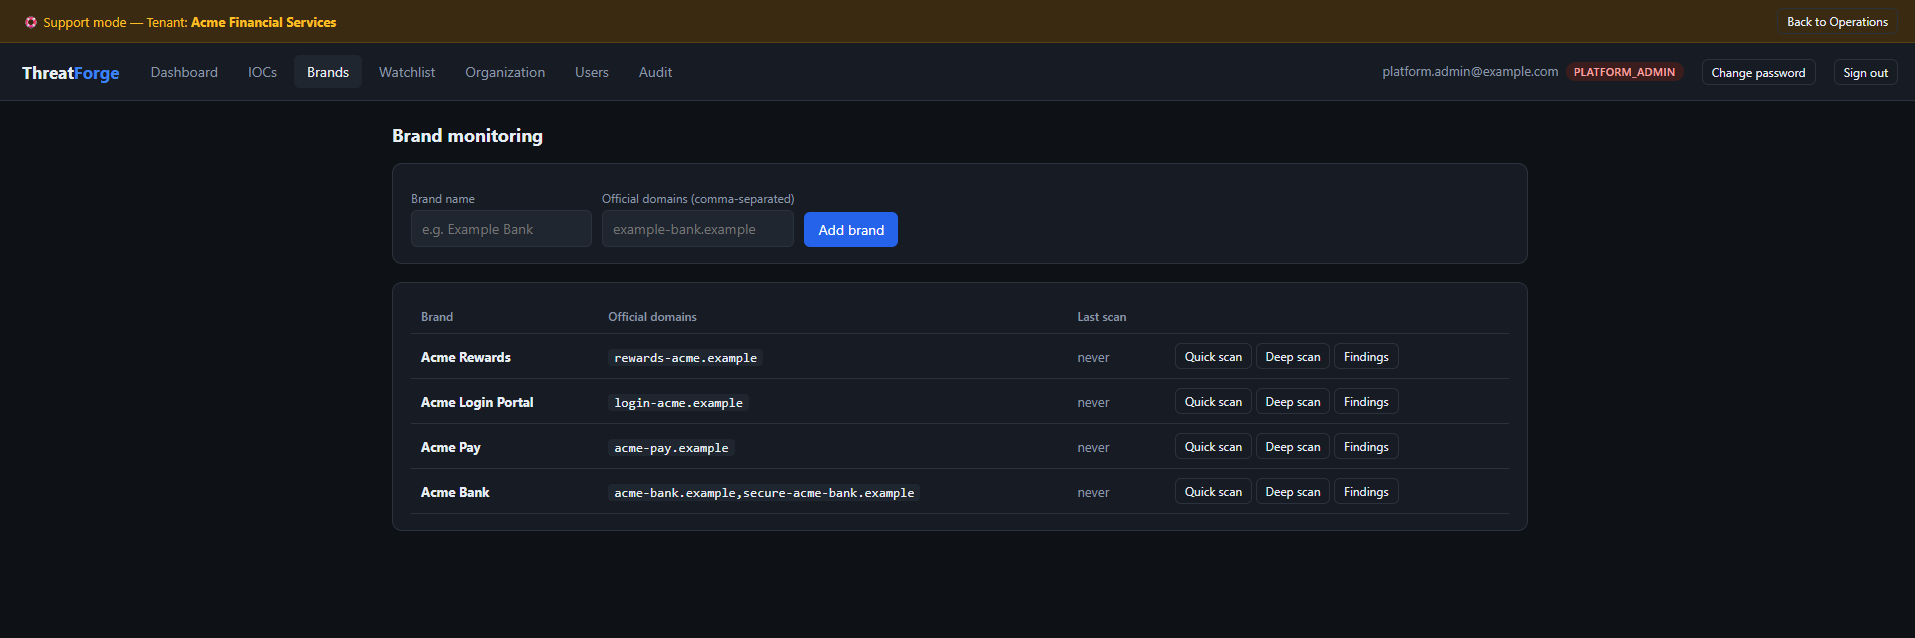Screen dimensions: 1915x638
Task: Click the 'never' value in Acme Bank row
Action: pyautogui.click(x=1093, y=493)
